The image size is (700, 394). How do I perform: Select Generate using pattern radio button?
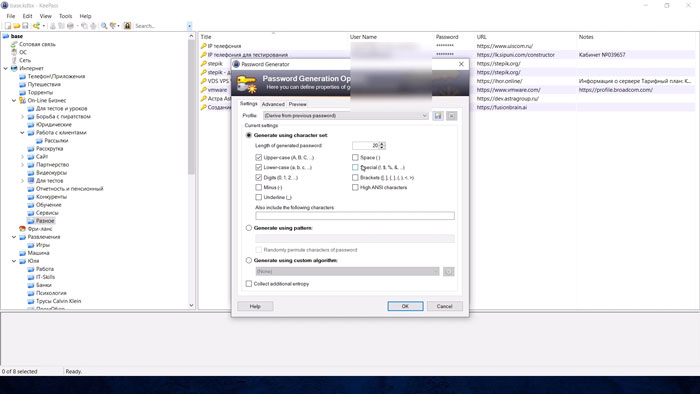tap(249, 228)
